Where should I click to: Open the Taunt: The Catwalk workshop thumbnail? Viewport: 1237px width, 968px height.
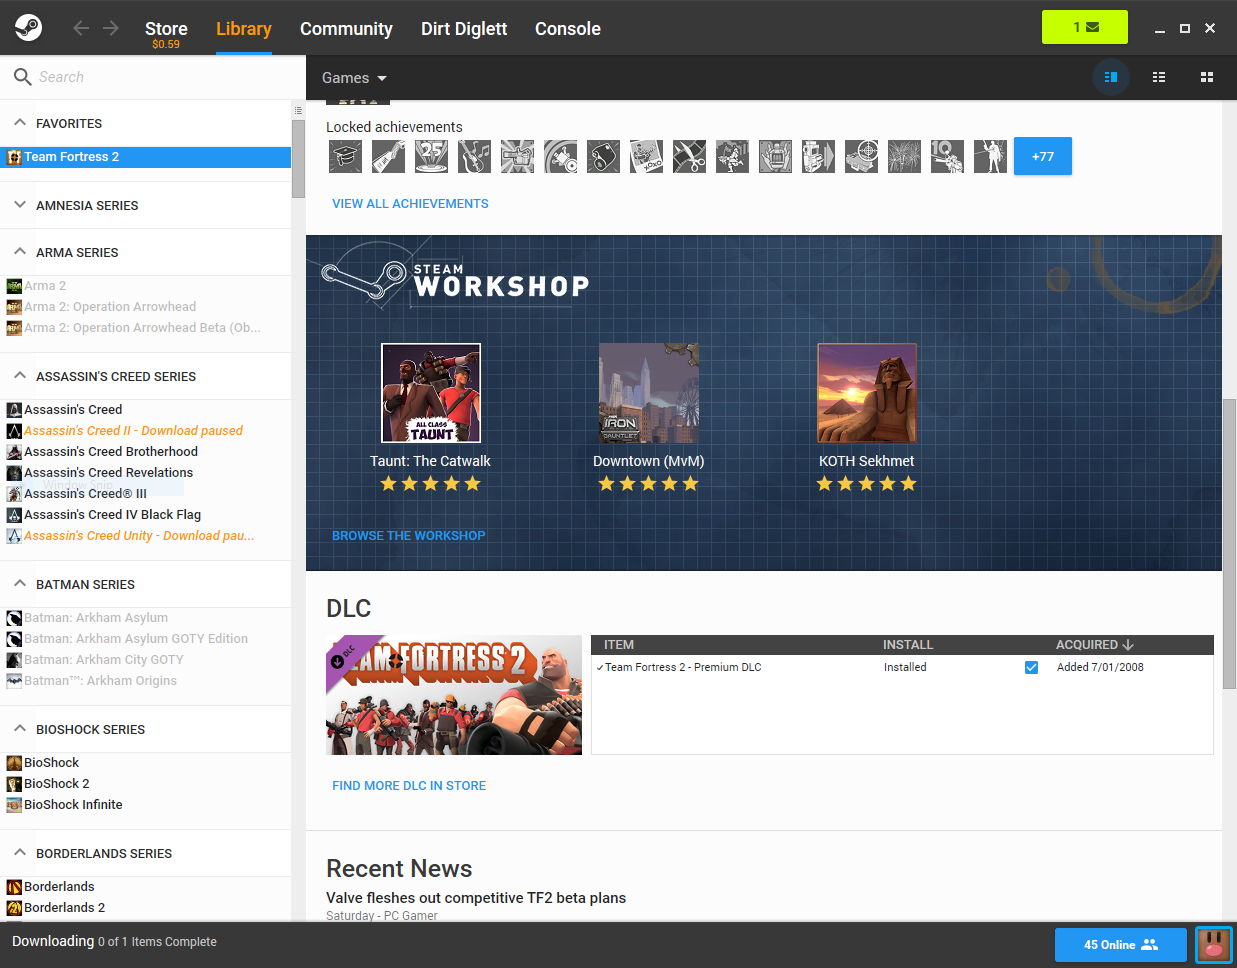pos(430,392)
